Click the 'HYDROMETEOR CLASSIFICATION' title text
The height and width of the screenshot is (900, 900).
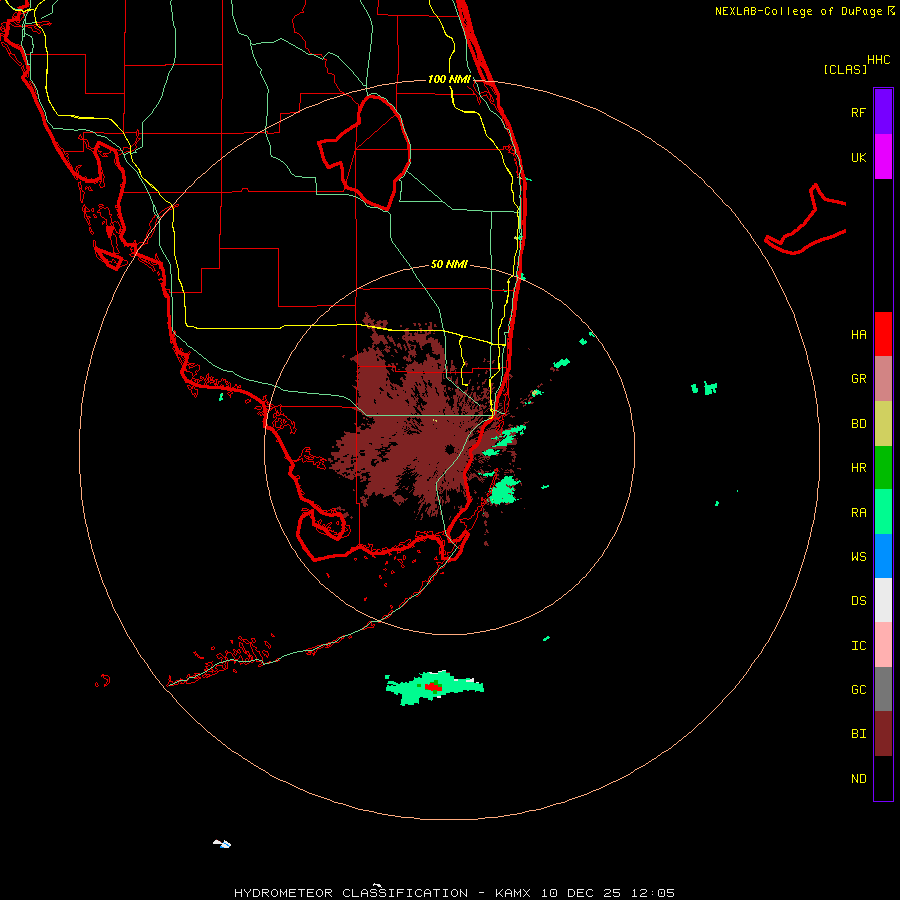351,893
